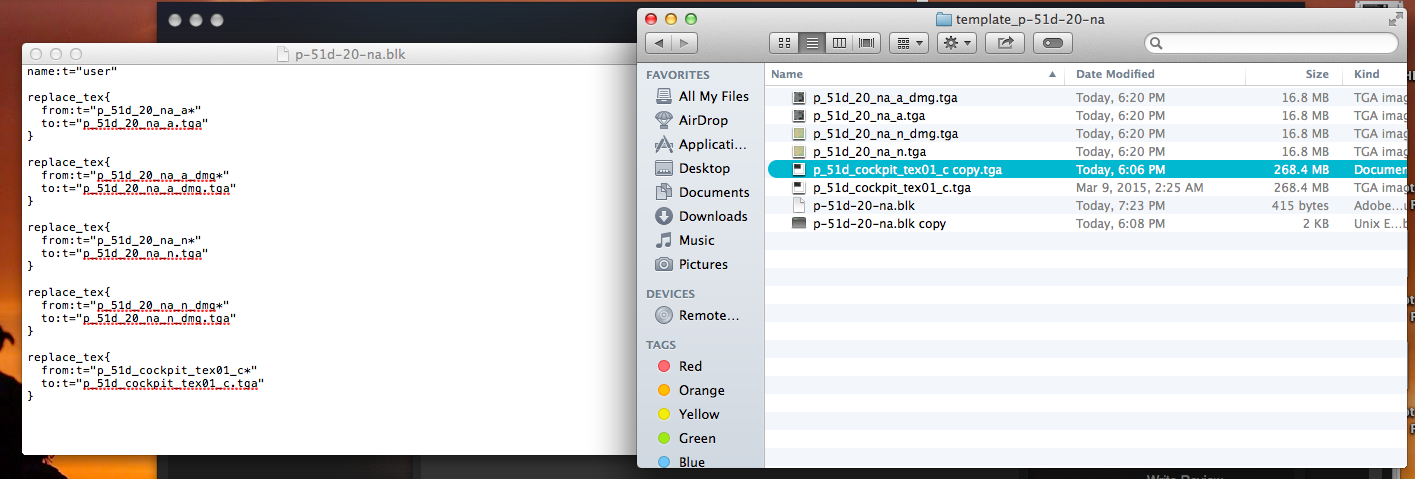Toggle Finder full screen mode

tap(1395, 19)
